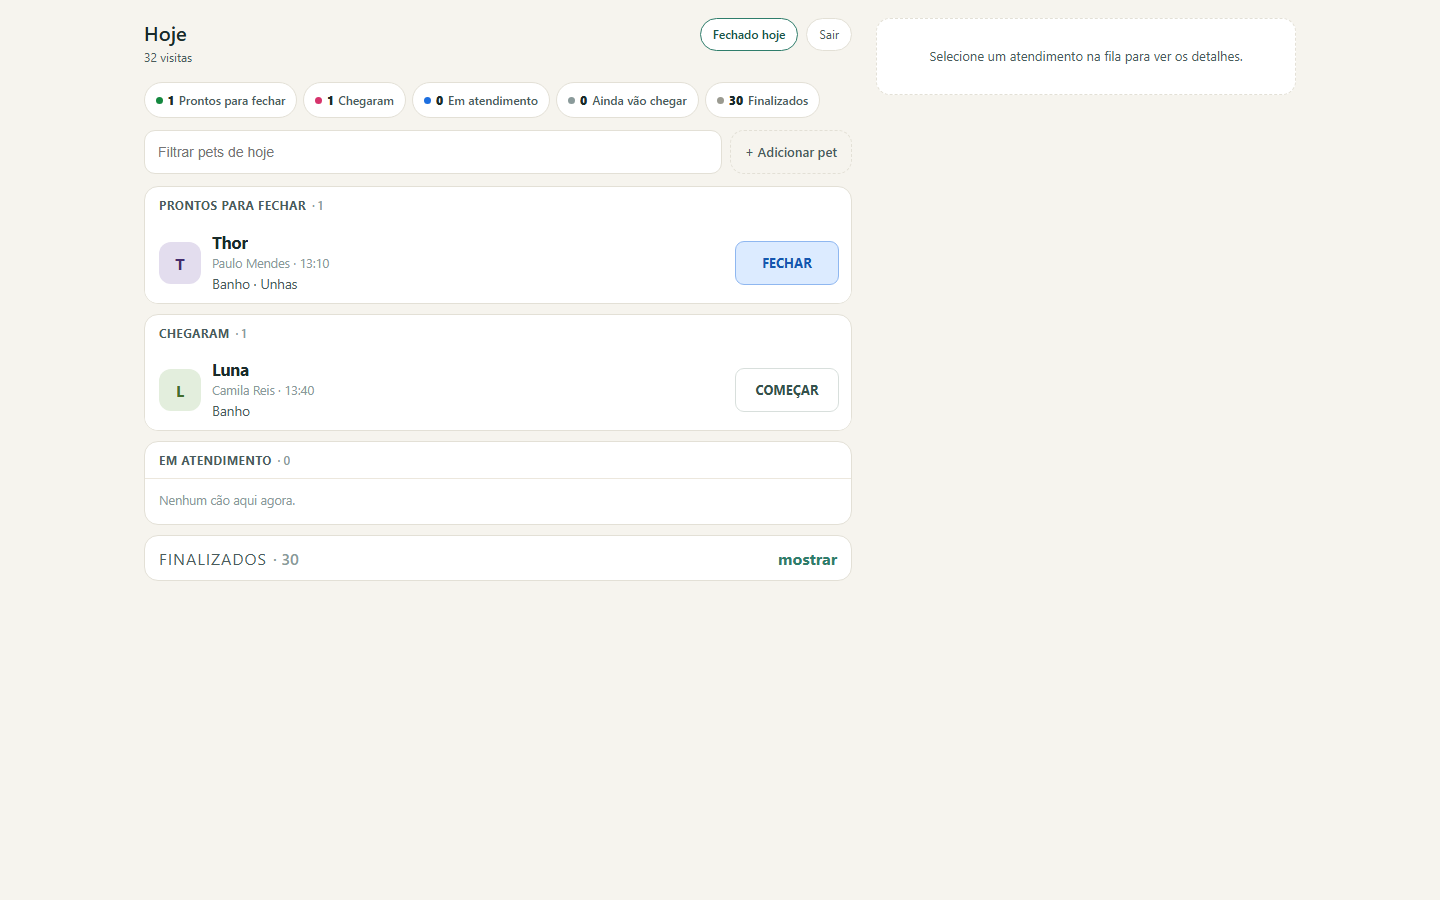Click Luna's green L avatar
The image size is (1440, 900).
[x=180, y=390]
